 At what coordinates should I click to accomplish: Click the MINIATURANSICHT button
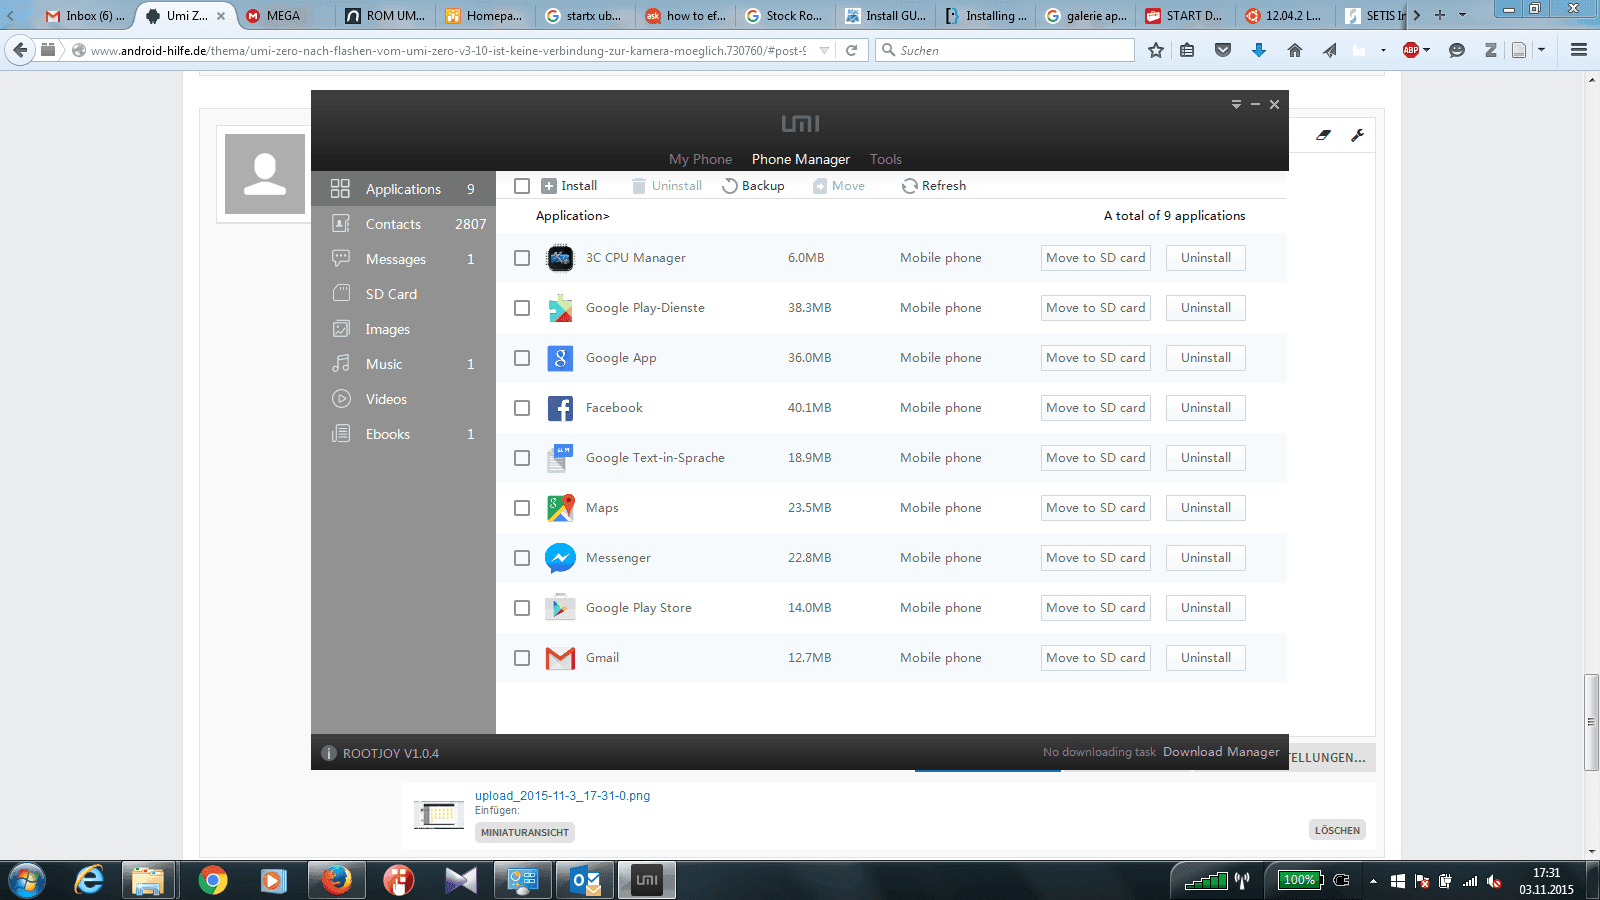tap(525, 832)
